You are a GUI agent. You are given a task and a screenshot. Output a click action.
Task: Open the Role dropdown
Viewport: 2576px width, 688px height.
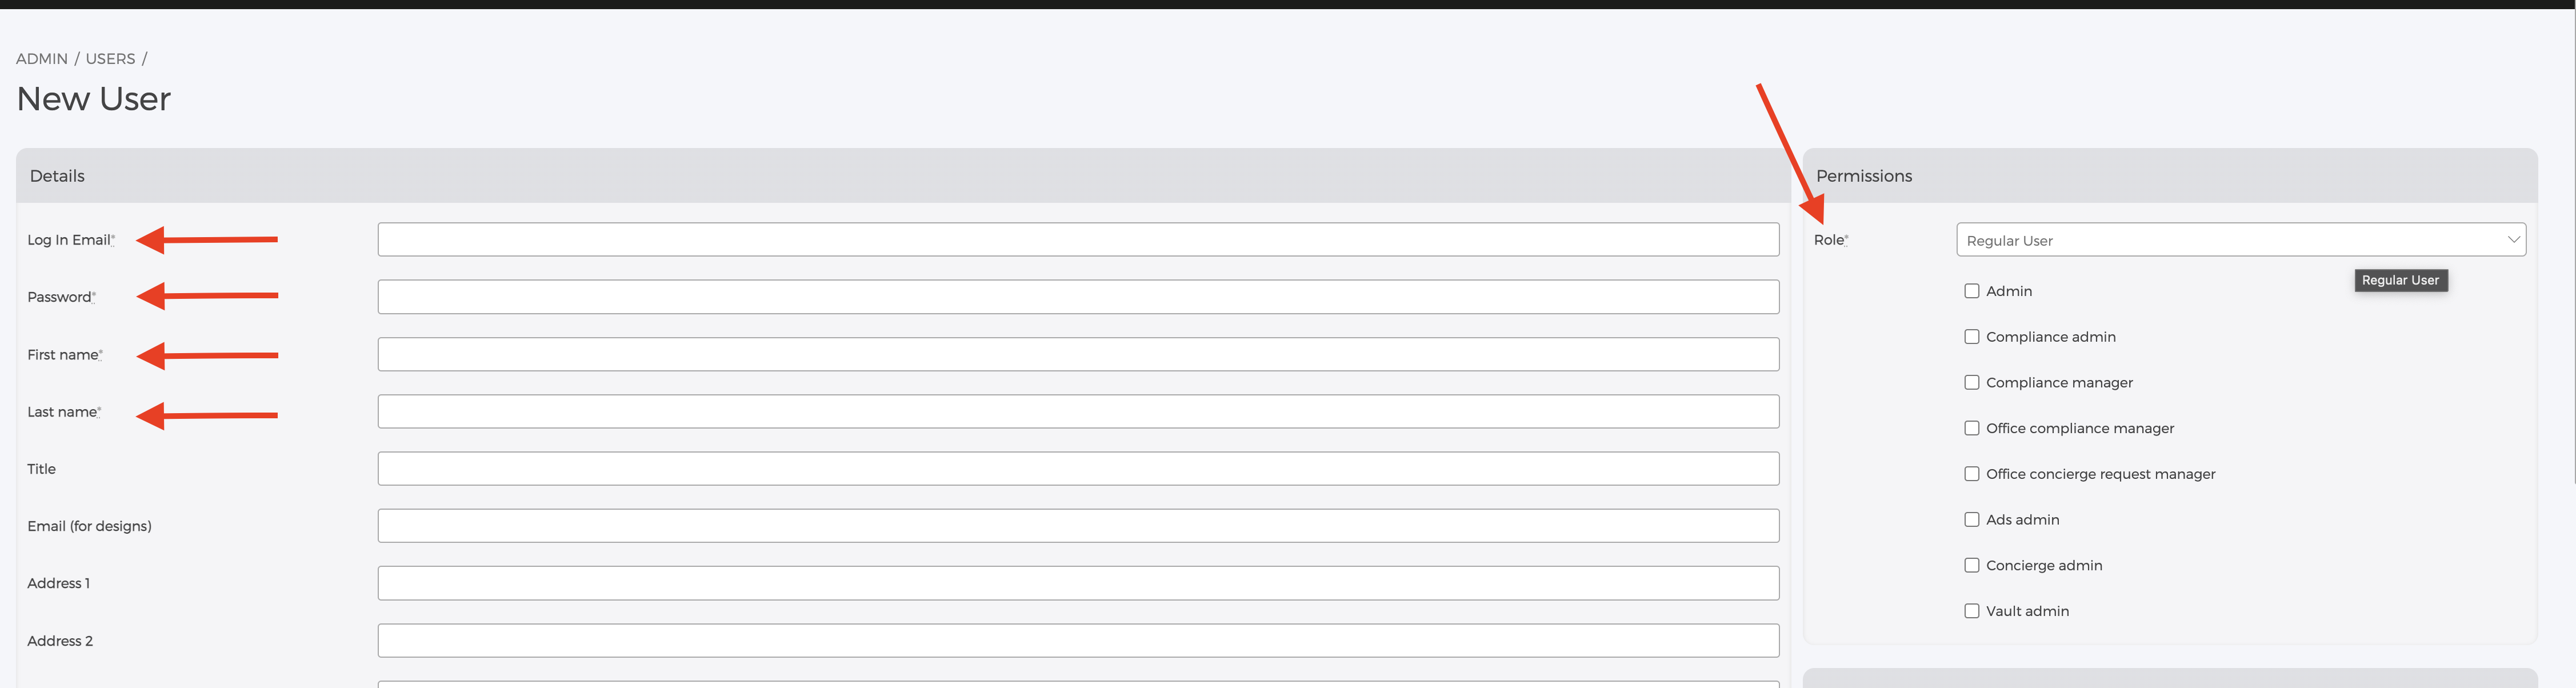point(2240,240)
